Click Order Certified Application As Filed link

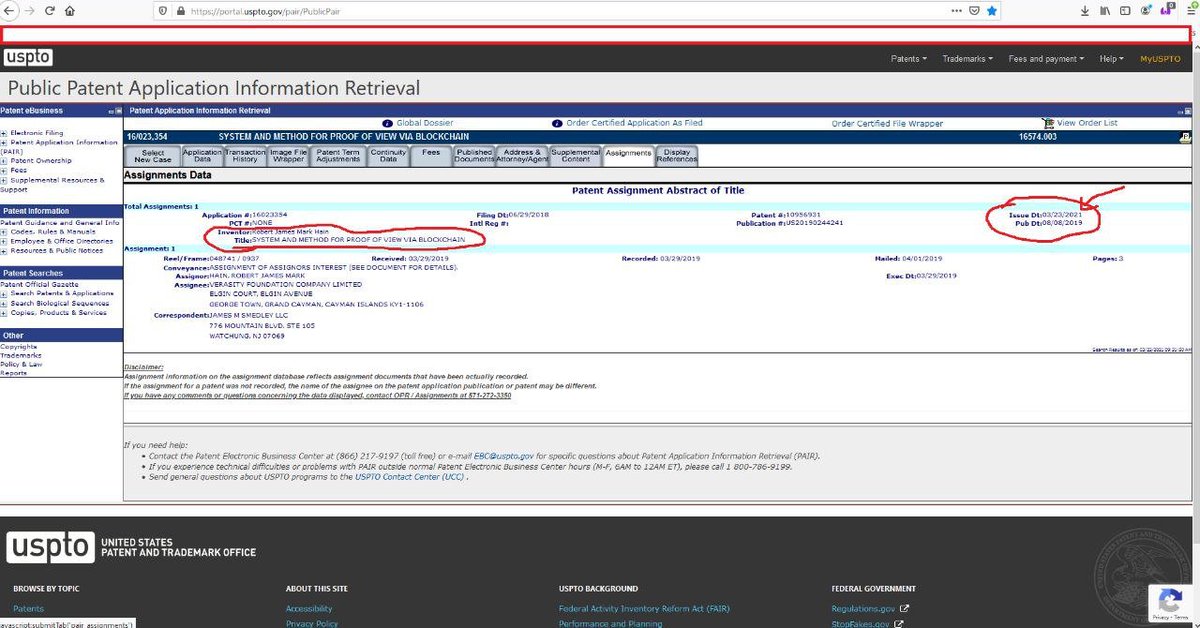(634, 123)
